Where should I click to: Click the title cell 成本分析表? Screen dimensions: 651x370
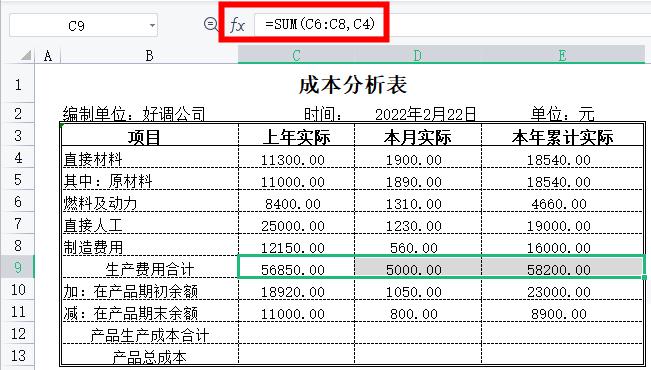(353, 85)
